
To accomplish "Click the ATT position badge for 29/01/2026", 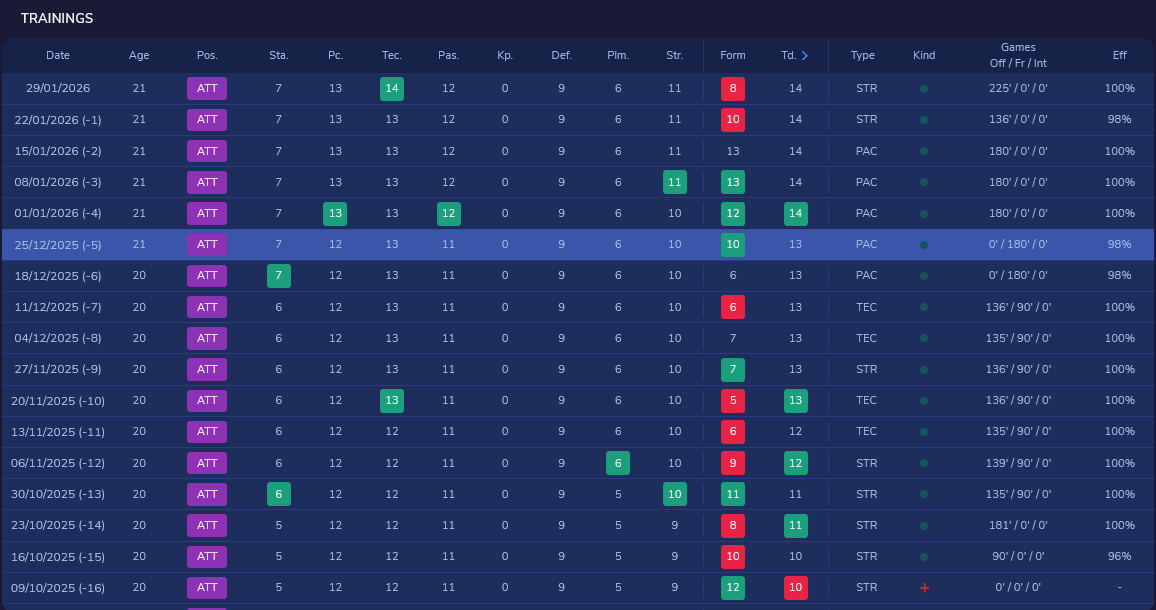I will pos(207,89).
